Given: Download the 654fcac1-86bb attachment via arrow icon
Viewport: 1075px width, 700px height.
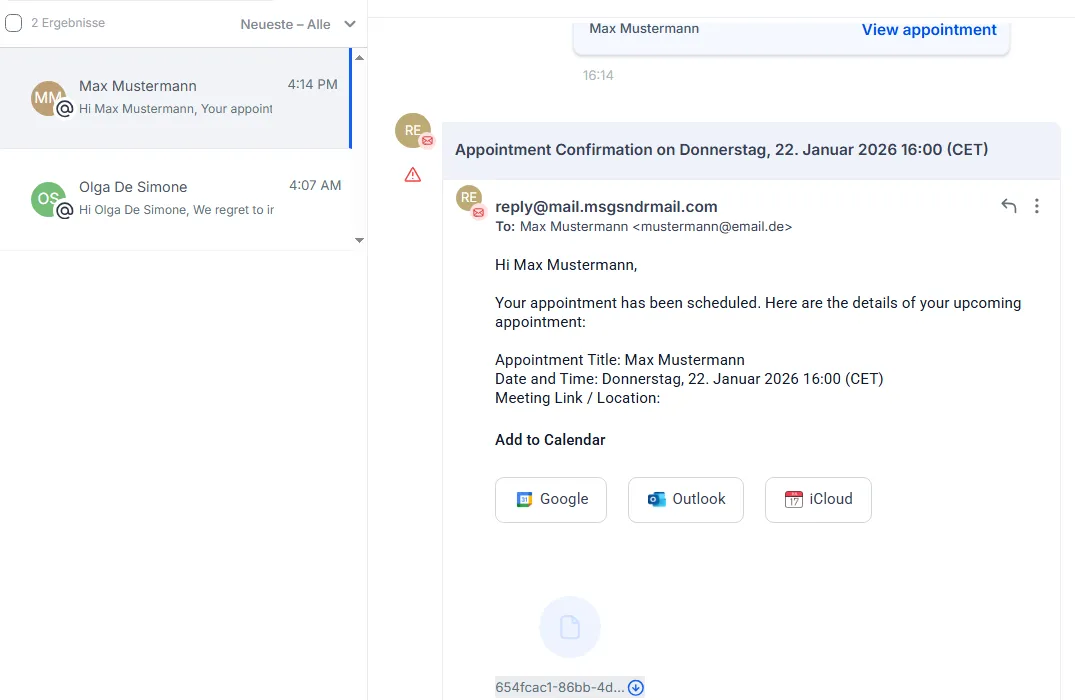Looking at the screenshot, I should tap(636, 688).
